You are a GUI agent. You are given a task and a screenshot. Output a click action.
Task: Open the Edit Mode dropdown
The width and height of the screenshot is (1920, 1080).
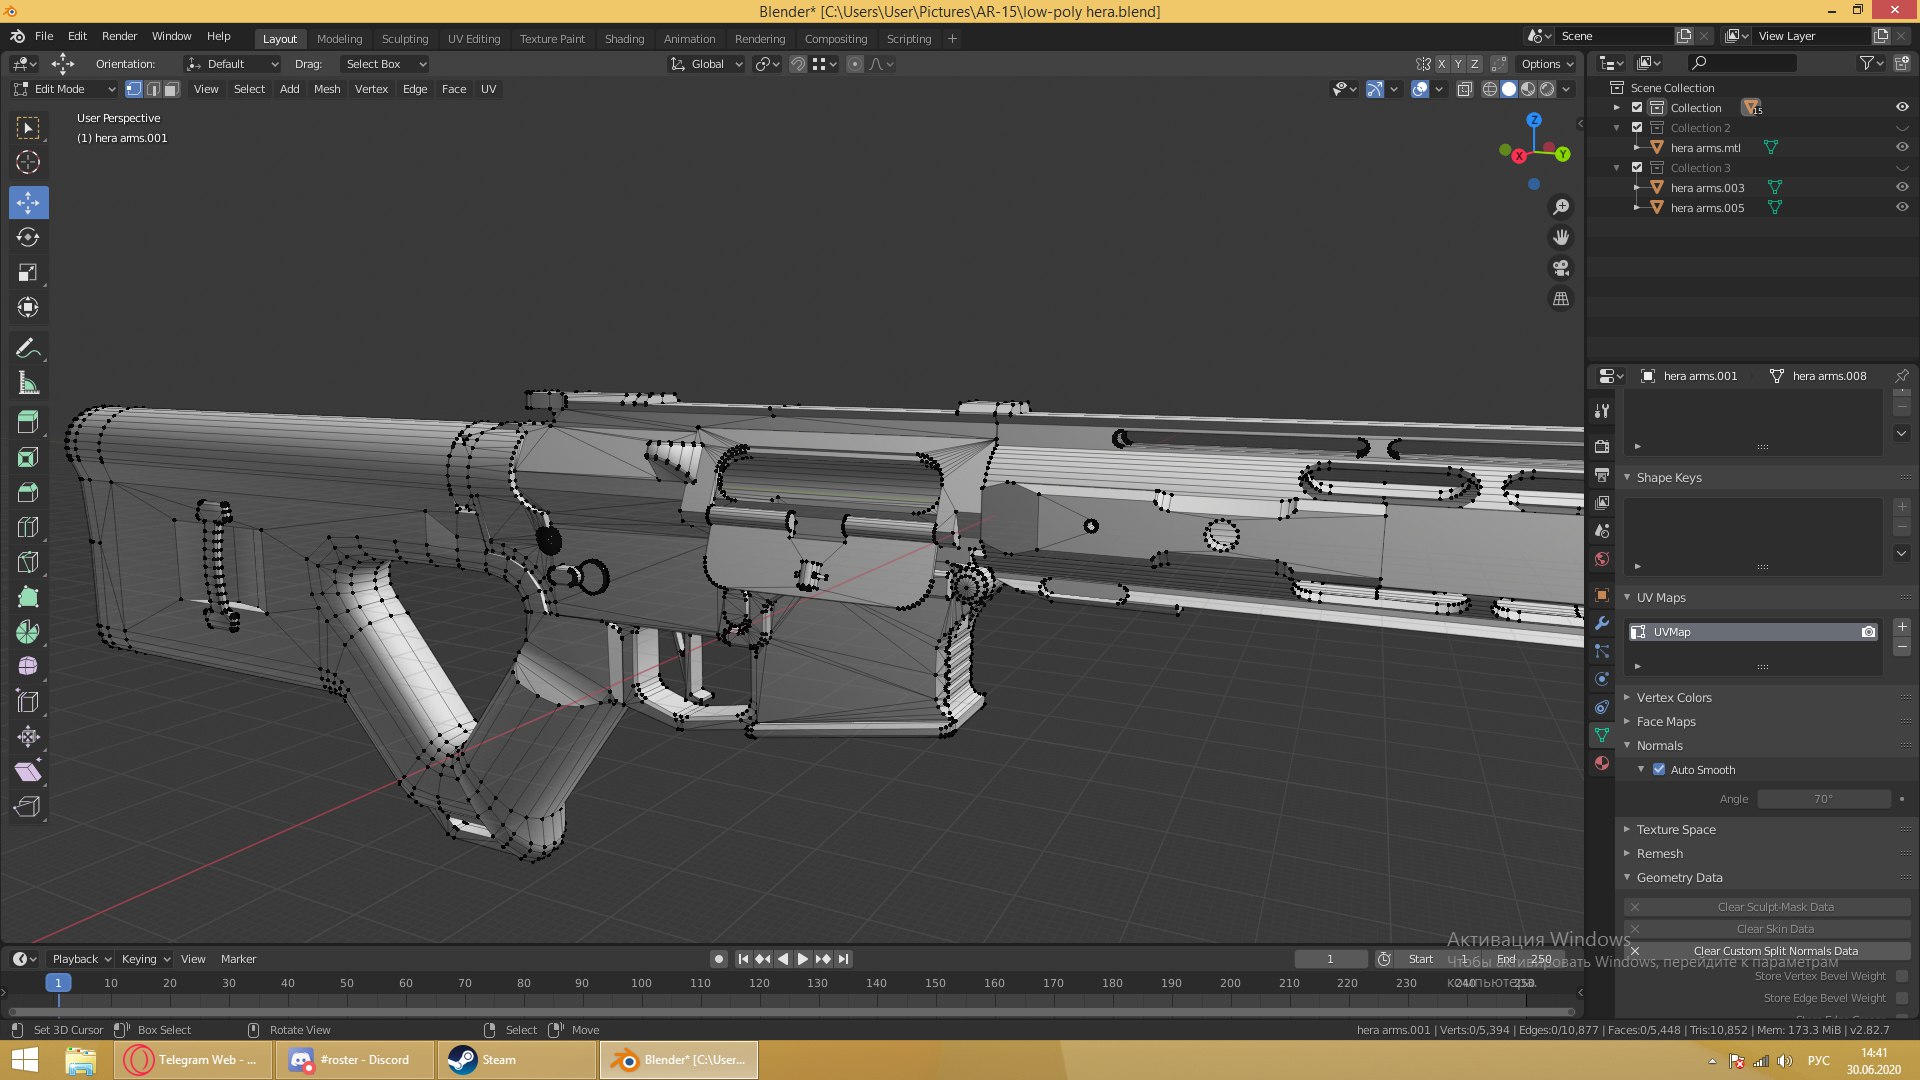pos(65,89)
